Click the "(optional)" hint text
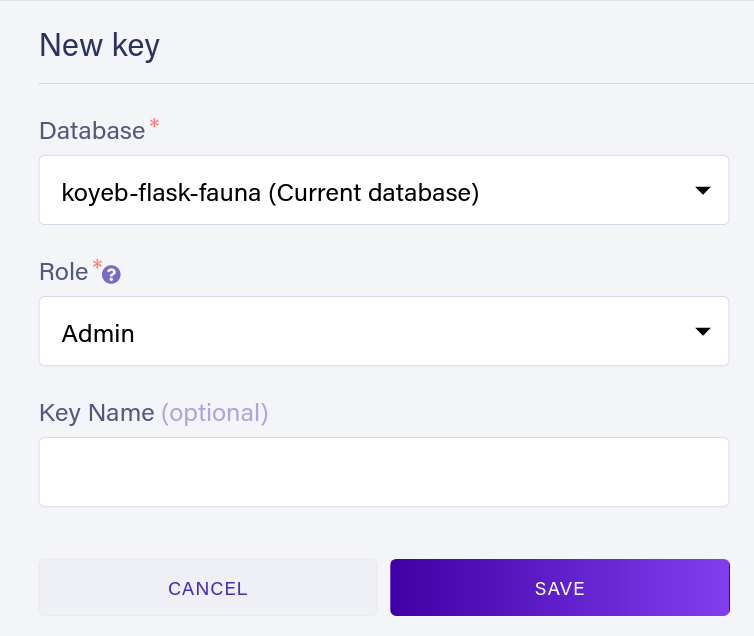 coord(214,413)
